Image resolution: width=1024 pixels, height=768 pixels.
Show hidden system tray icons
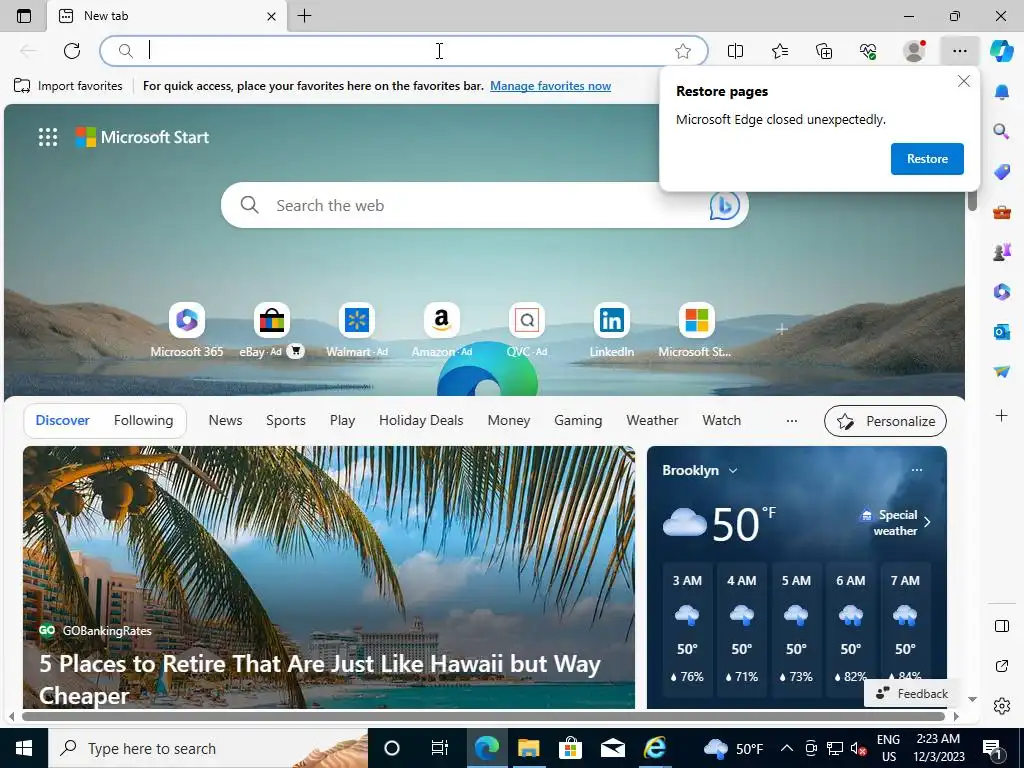787,748
